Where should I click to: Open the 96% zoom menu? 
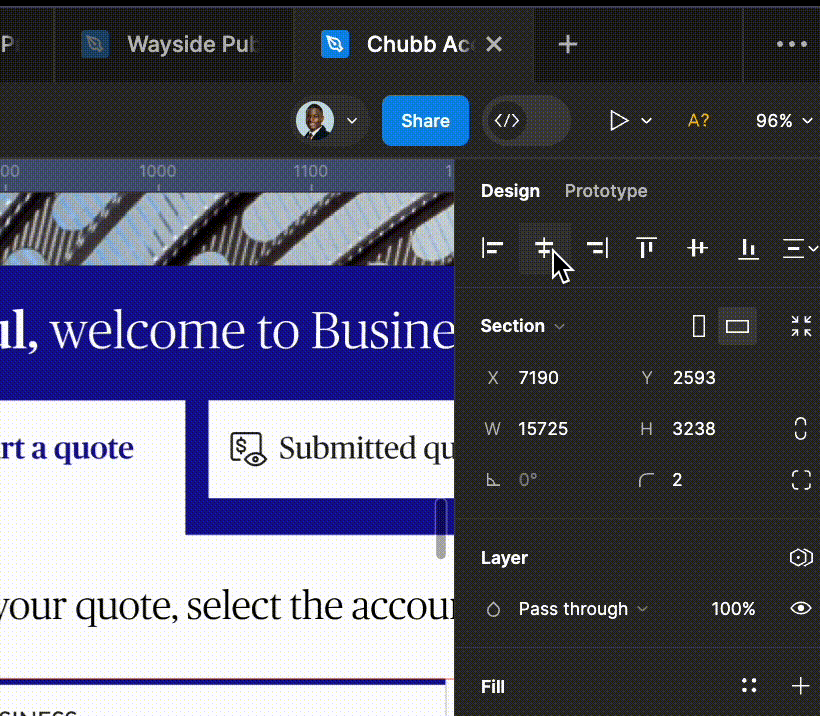(783, 121)
